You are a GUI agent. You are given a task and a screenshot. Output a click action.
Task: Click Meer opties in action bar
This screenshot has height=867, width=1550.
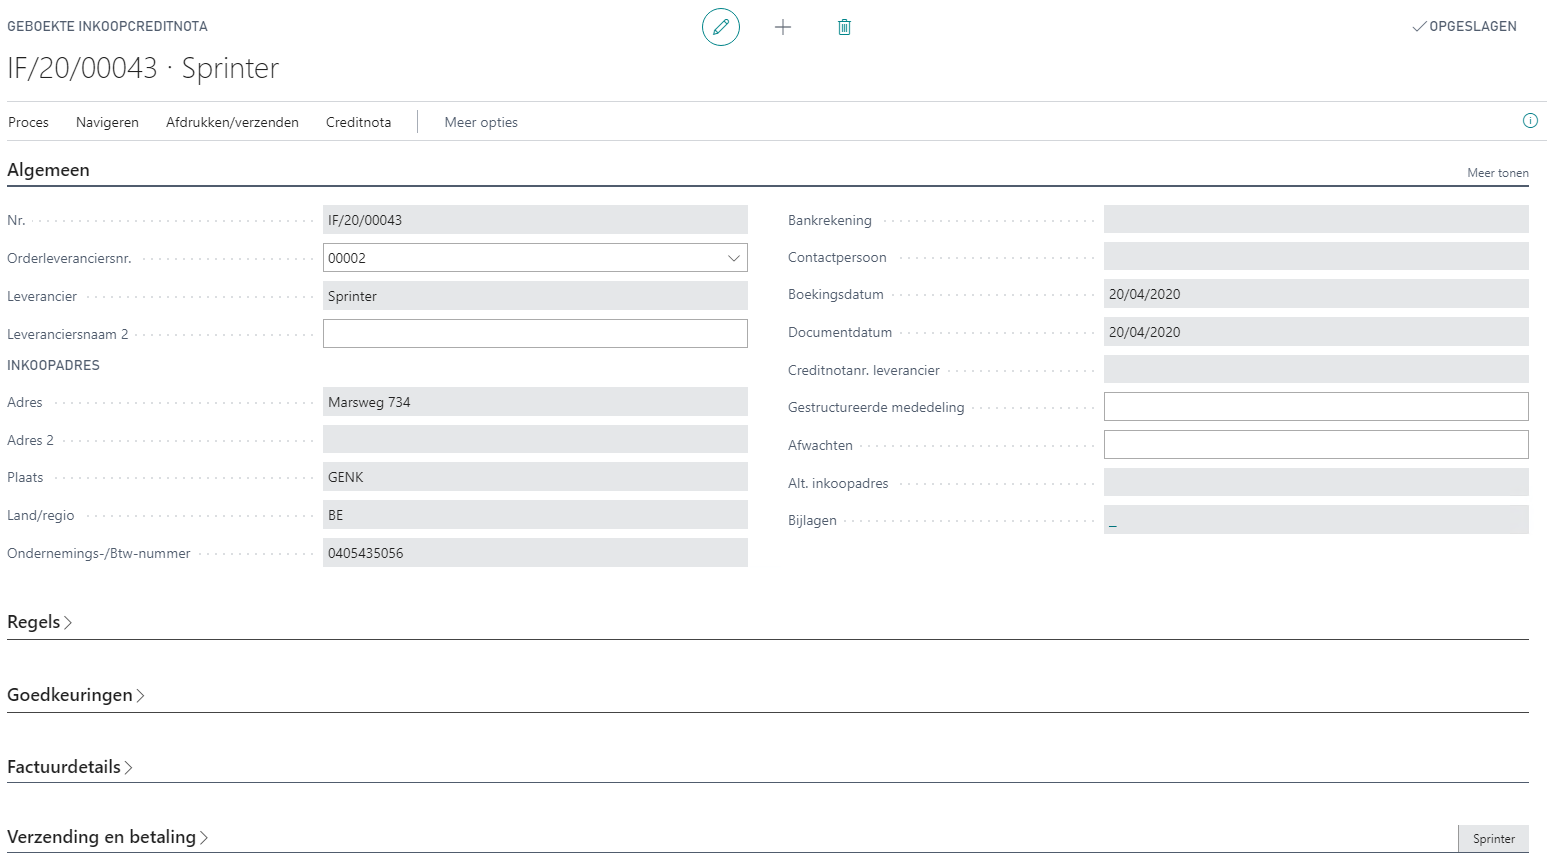click(481, 122)
